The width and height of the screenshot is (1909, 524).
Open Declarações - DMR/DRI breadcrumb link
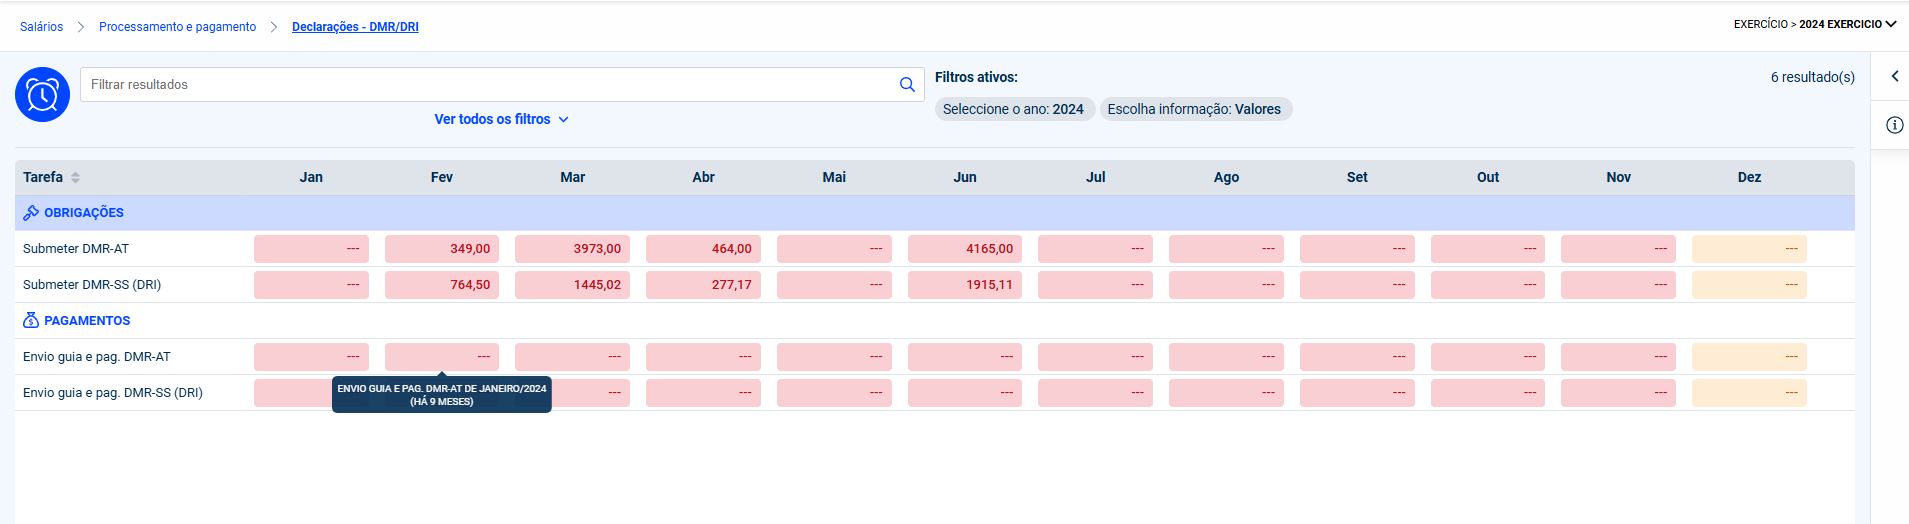tap(355, 27)
